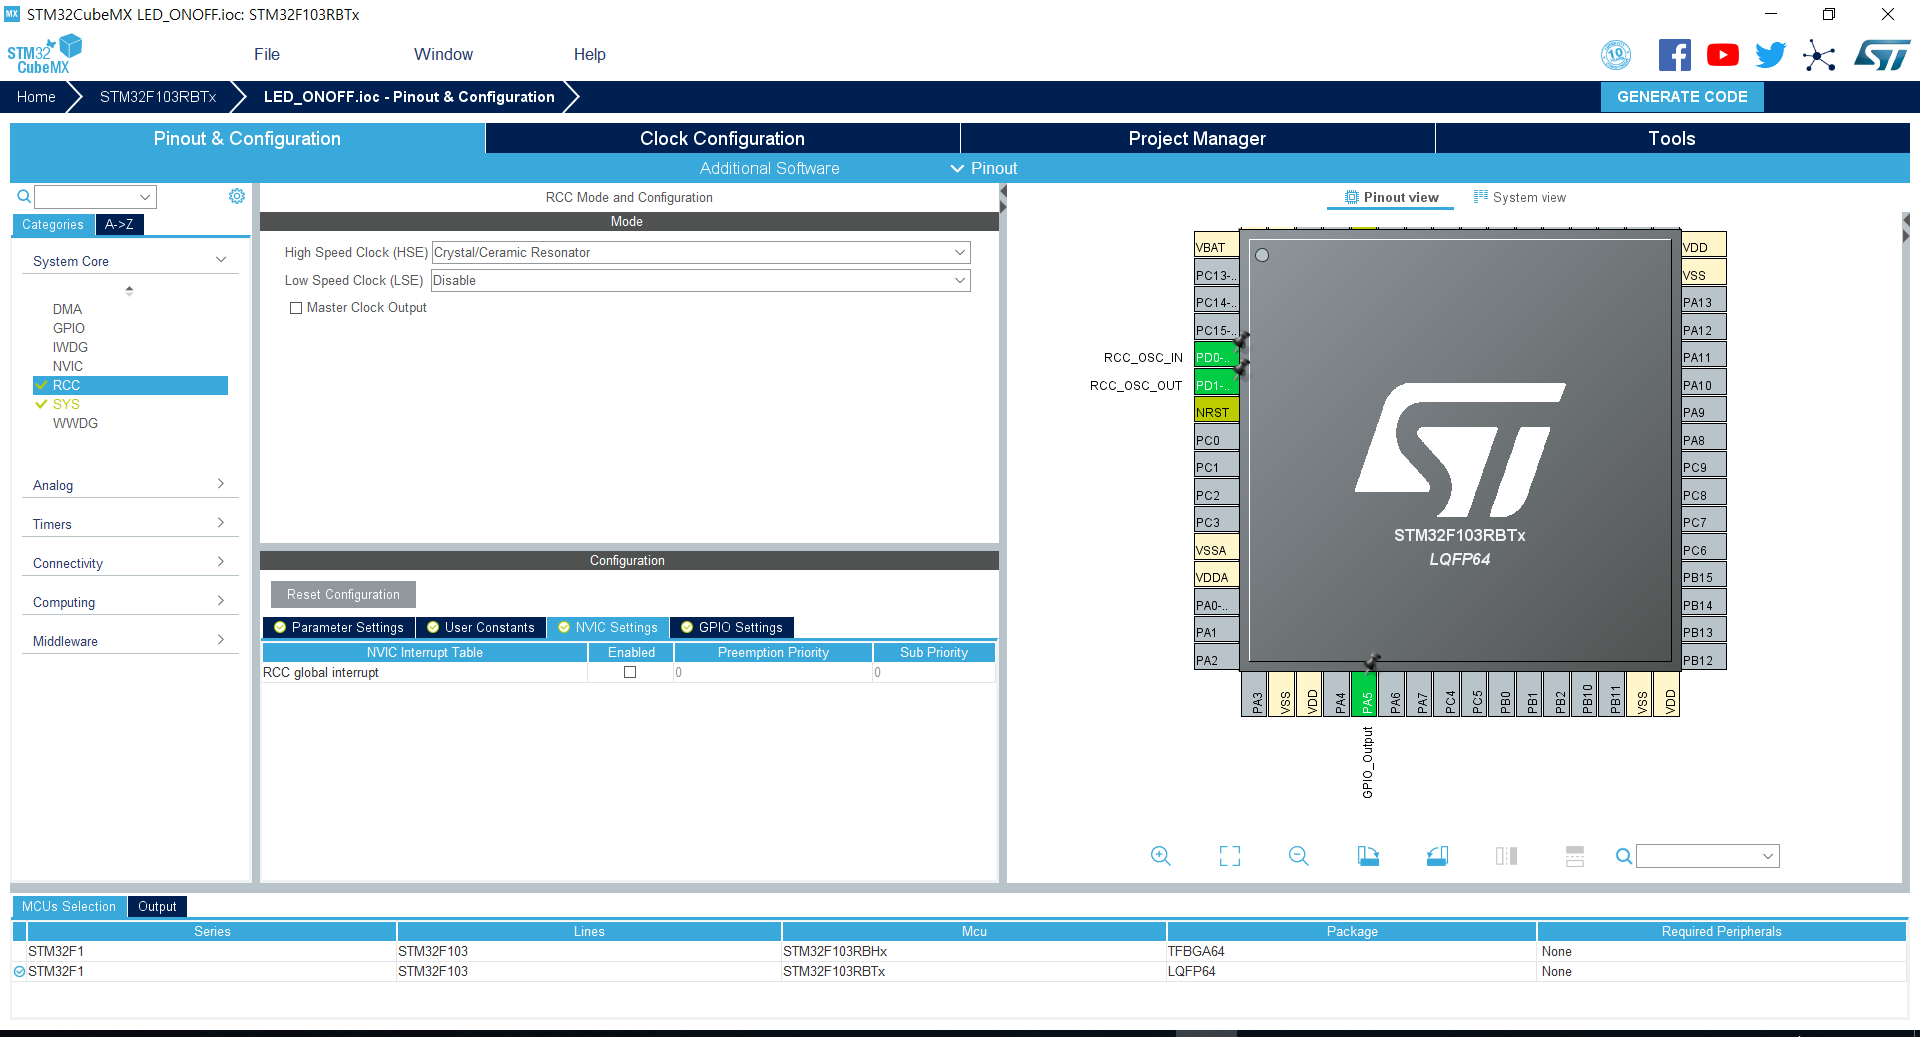The image size is (1920, 1037).
Task: Select DMA in System Core list
Action: coord(67,309)
